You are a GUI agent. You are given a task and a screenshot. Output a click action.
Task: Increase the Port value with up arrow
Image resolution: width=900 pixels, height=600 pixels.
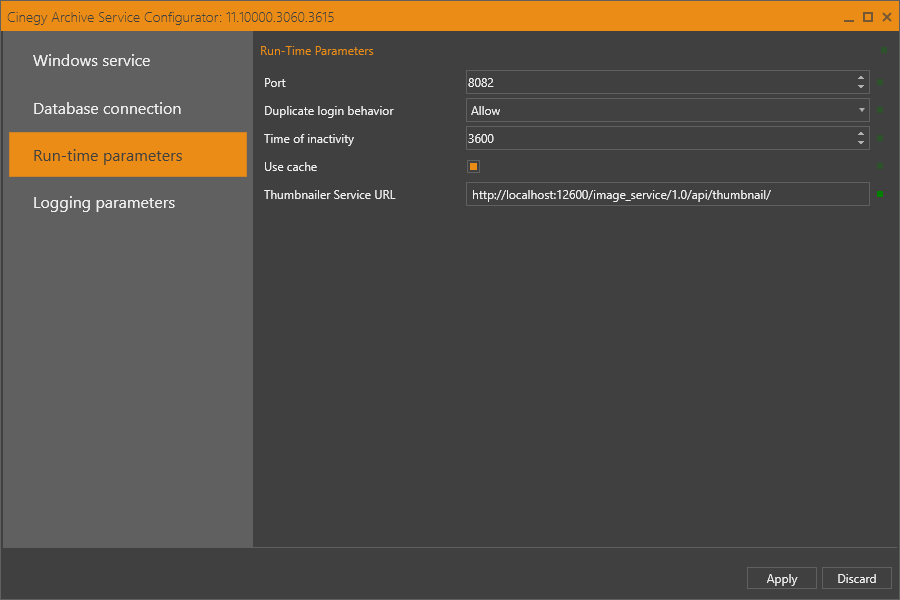pyautogui.click(x=860, y=78)
